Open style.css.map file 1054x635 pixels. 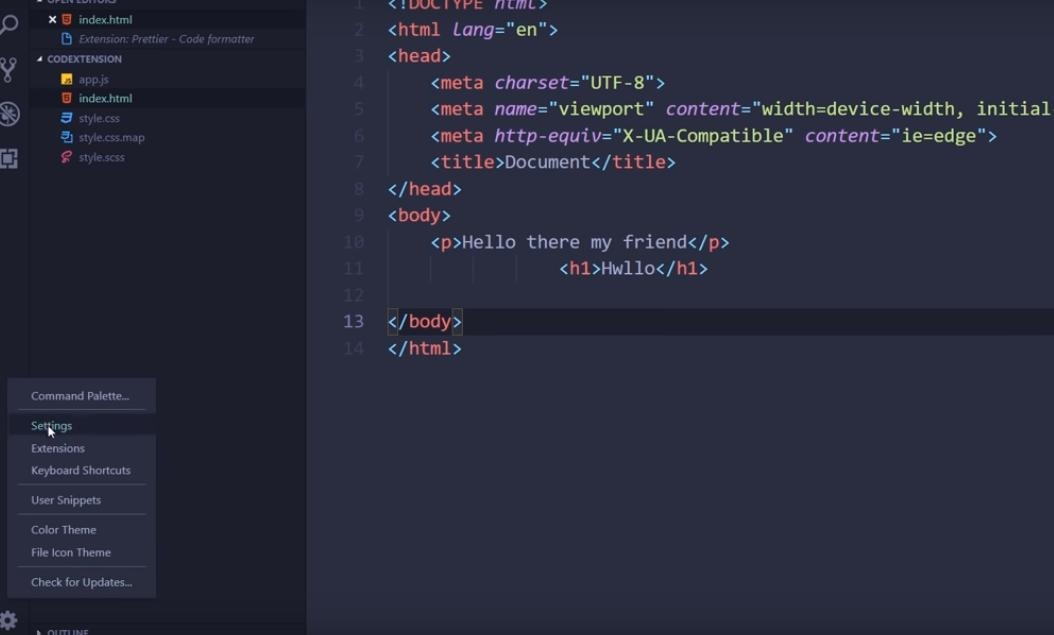[x=112, y=137]
